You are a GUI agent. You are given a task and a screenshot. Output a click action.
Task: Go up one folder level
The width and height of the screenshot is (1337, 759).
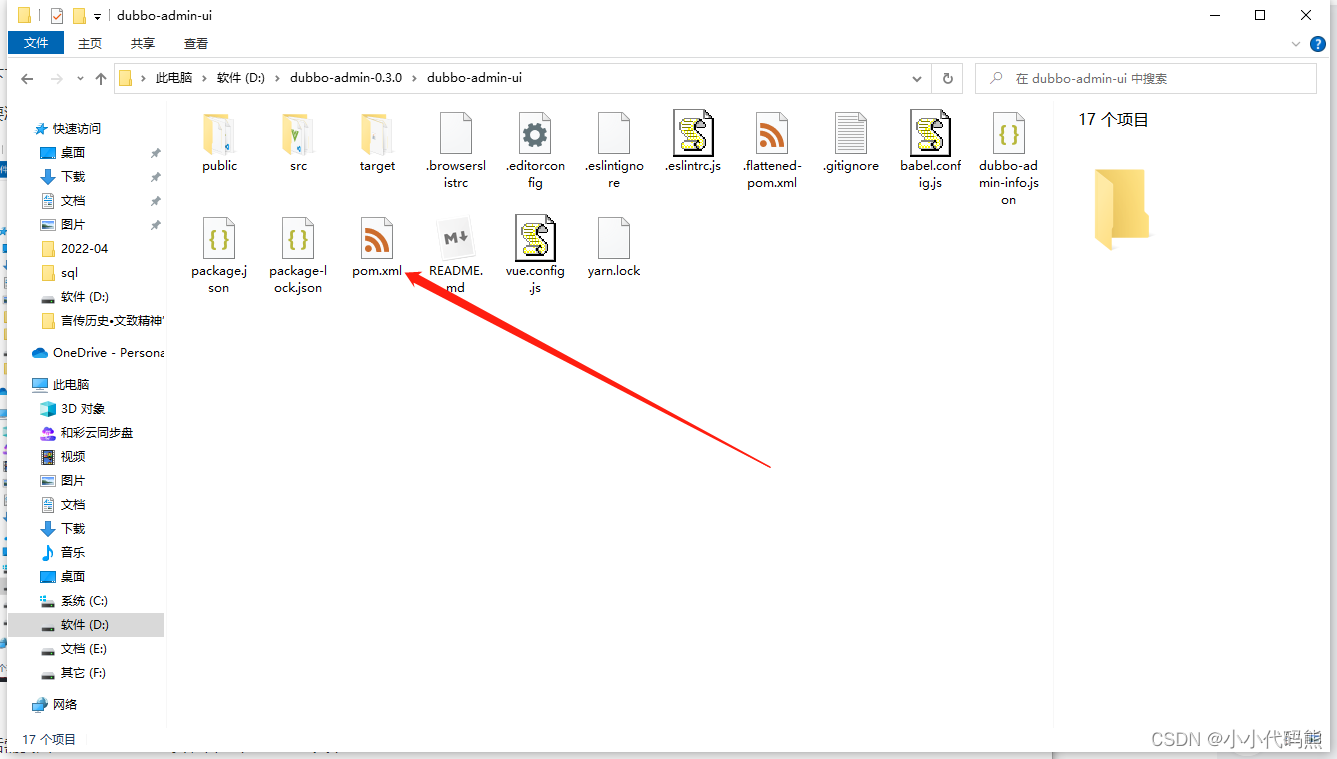tap(101, 78)
